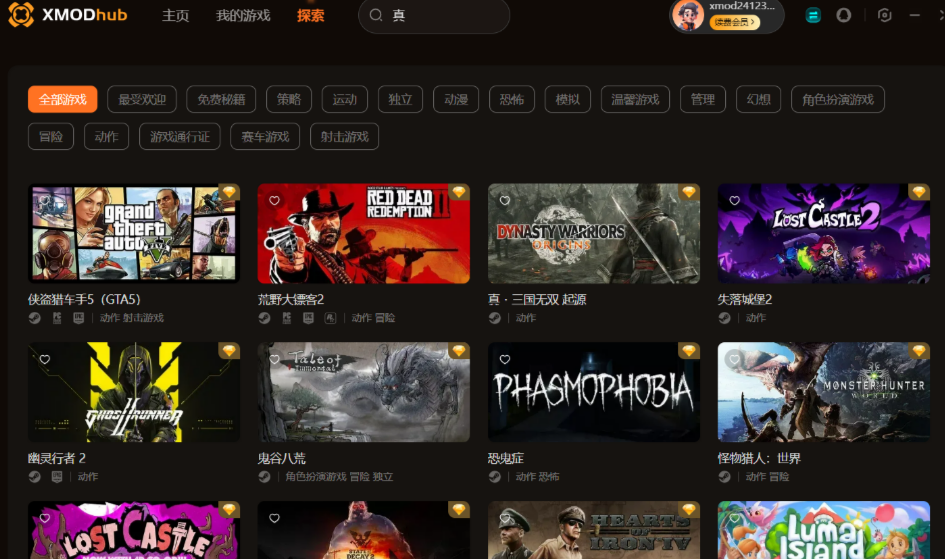Favorite Red Dead Redemption II heart icon
Screen dimensions: 945x559
pyautogui.click(x=274, y=201)
